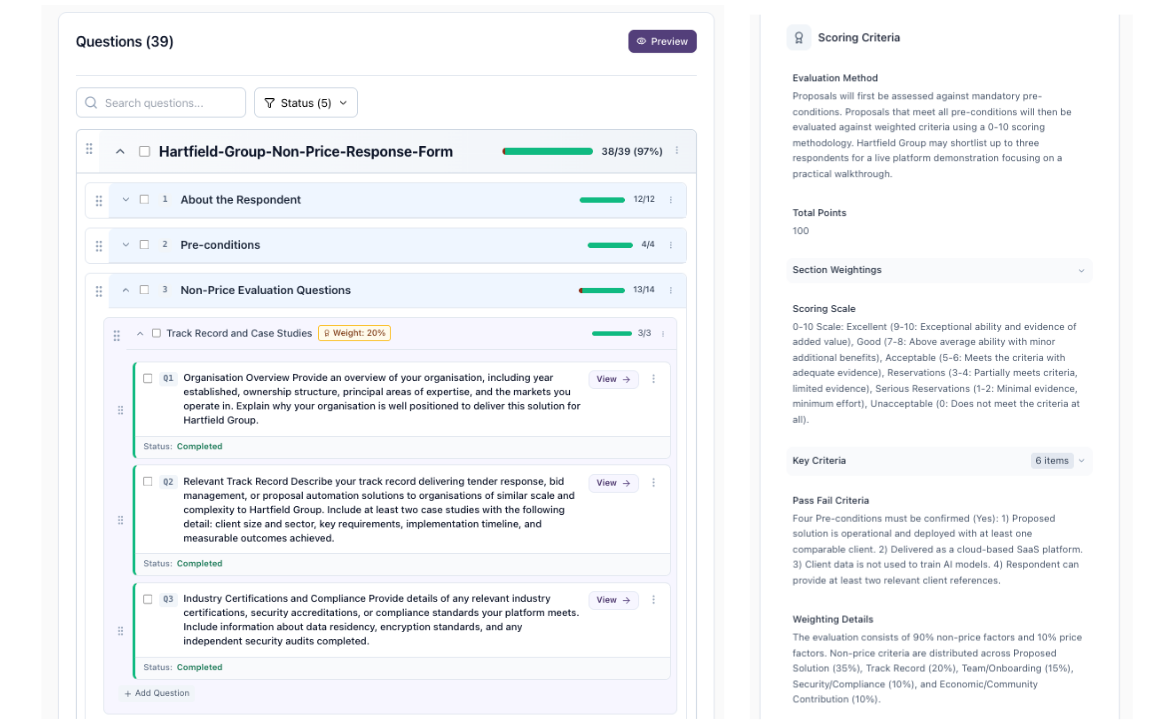Tick Track Record and Case Studies checkbox

point(156,333)
